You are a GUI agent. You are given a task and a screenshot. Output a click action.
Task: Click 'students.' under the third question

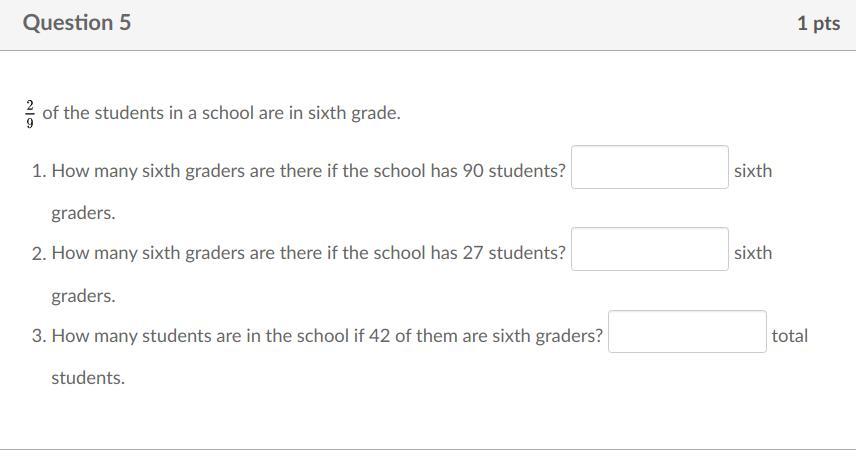(88, 378)
